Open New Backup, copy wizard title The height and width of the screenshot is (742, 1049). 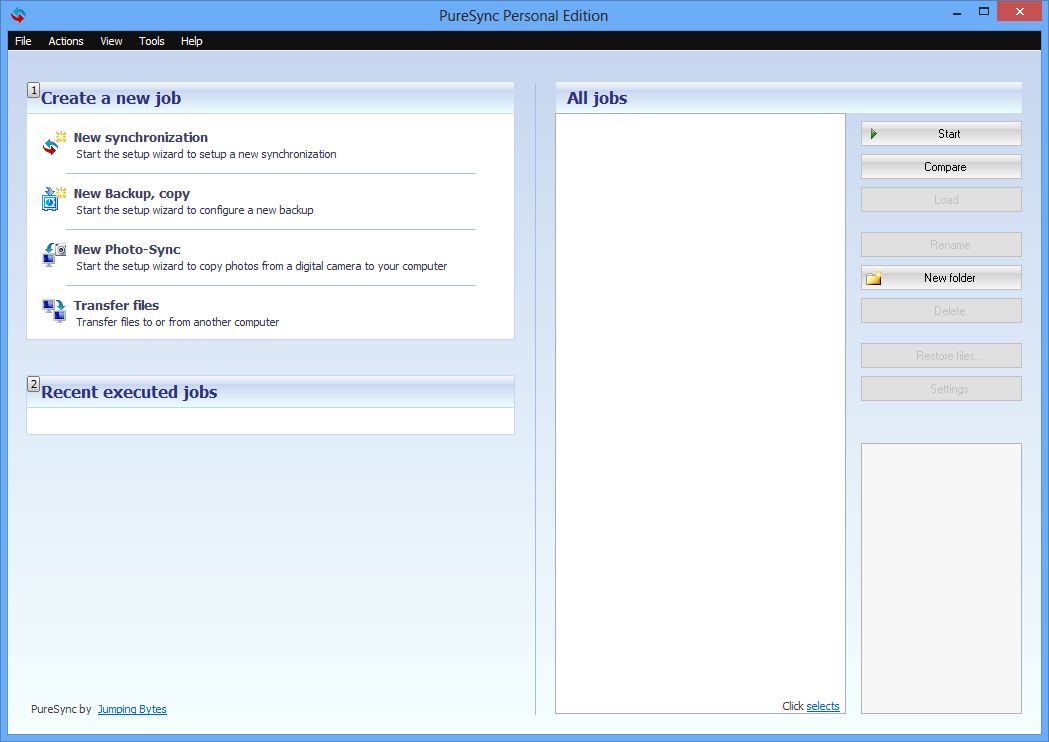point(132,193)
